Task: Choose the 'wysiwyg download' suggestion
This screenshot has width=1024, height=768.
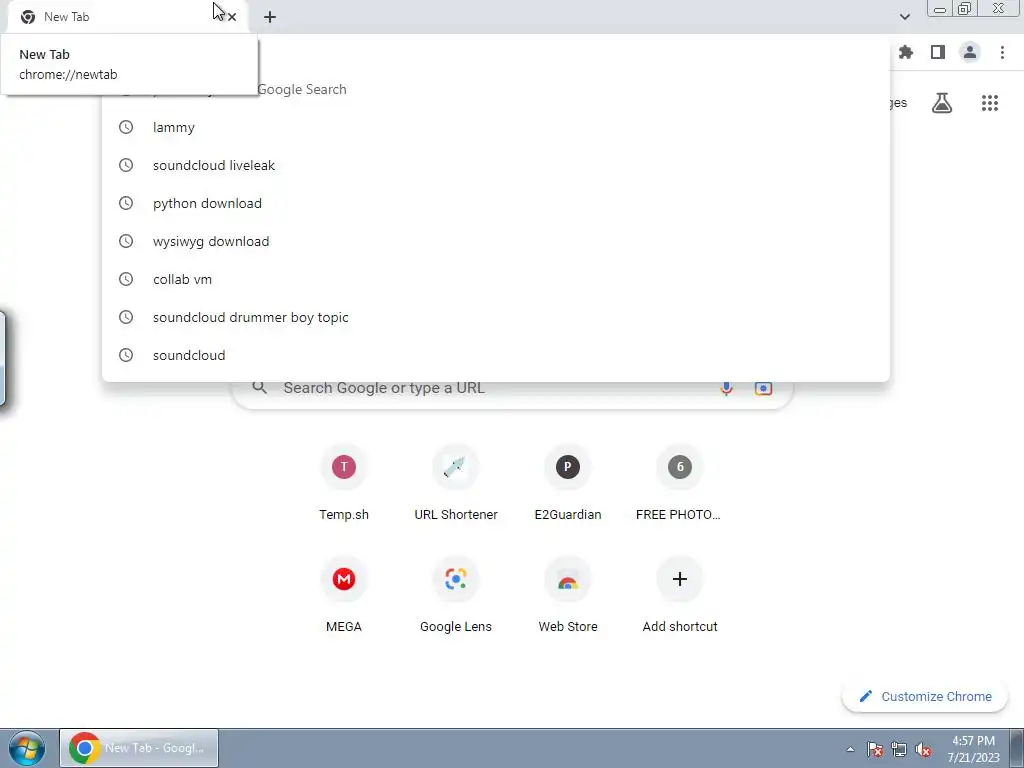Action: [x=496, y=241]
